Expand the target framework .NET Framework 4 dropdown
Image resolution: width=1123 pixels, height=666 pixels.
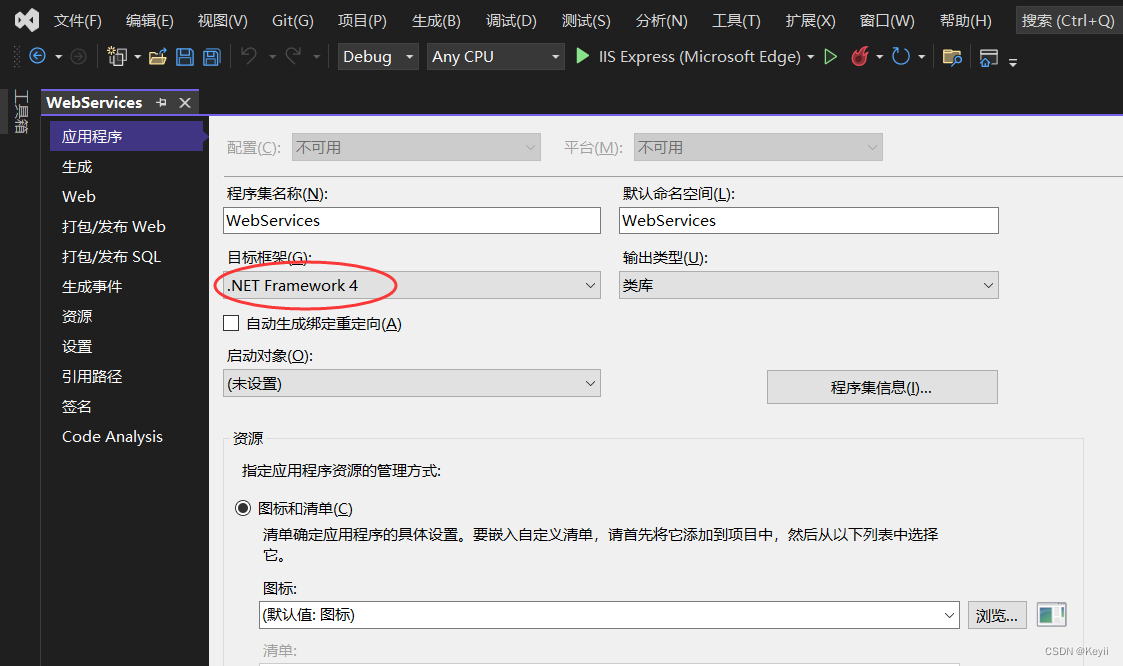click(411, 286)
